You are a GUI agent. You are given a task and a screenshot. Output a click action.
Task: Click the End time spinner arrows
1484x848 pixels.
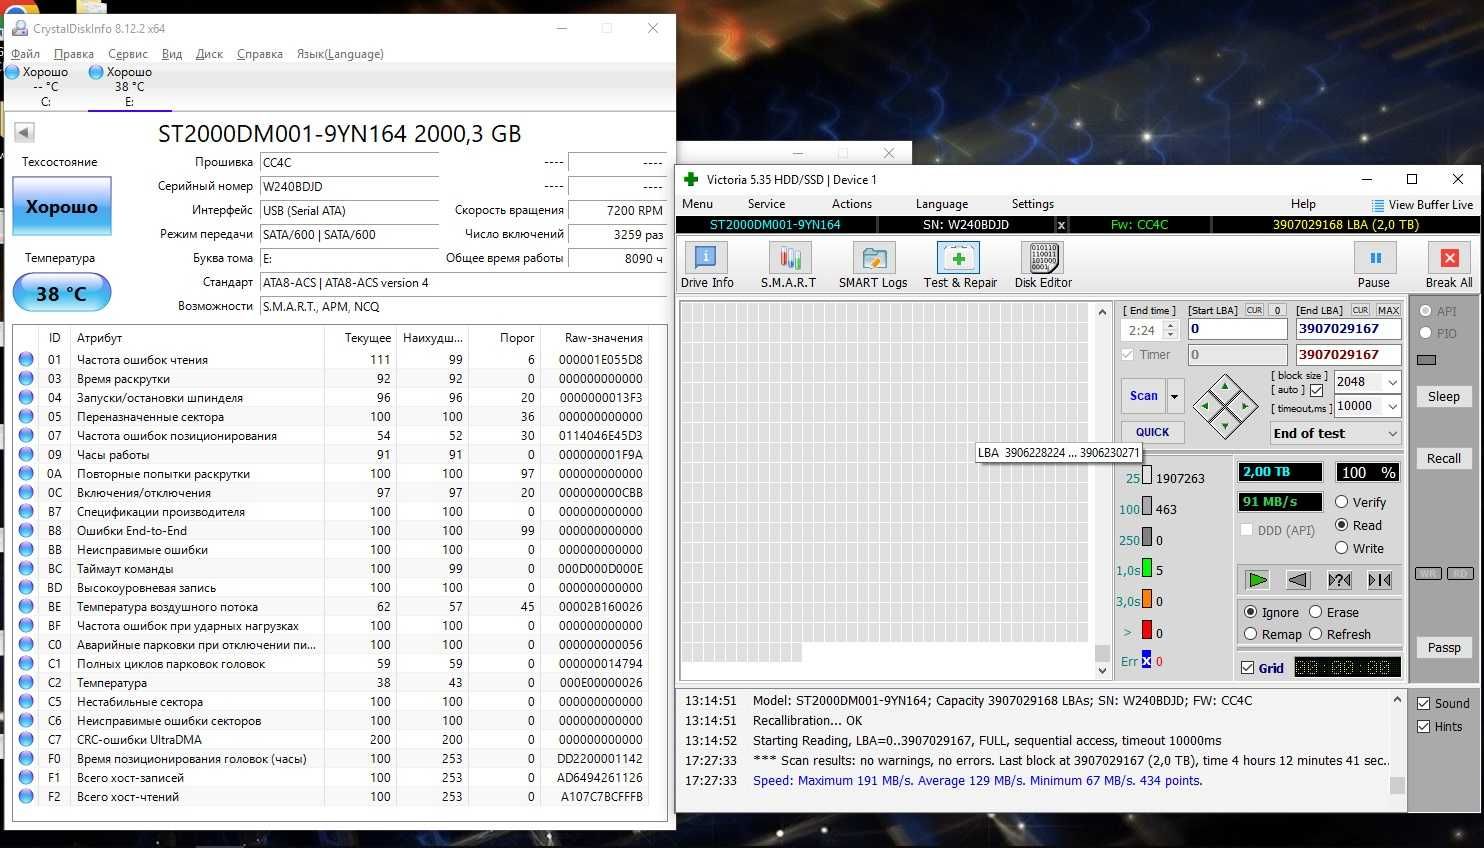(x=1171, y=330)
